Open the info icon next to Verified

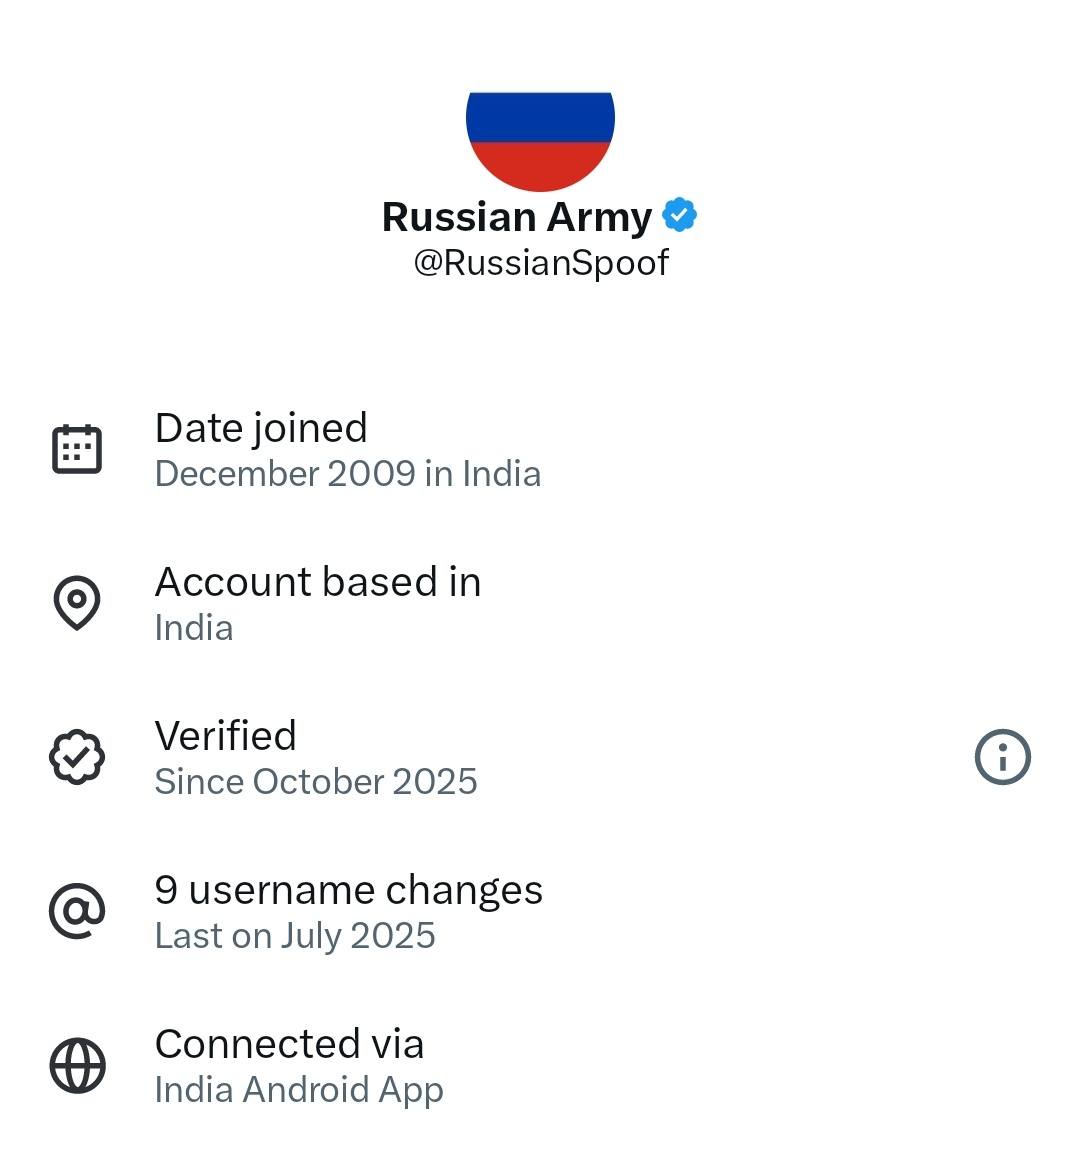(x=1002, y=757)
